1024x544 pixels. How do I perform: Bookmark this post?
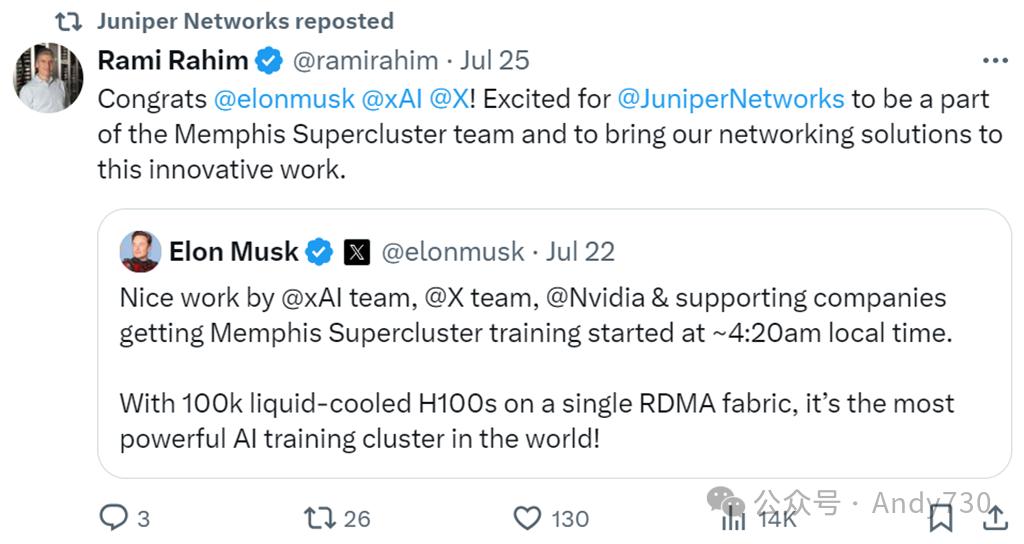point(941,517)
